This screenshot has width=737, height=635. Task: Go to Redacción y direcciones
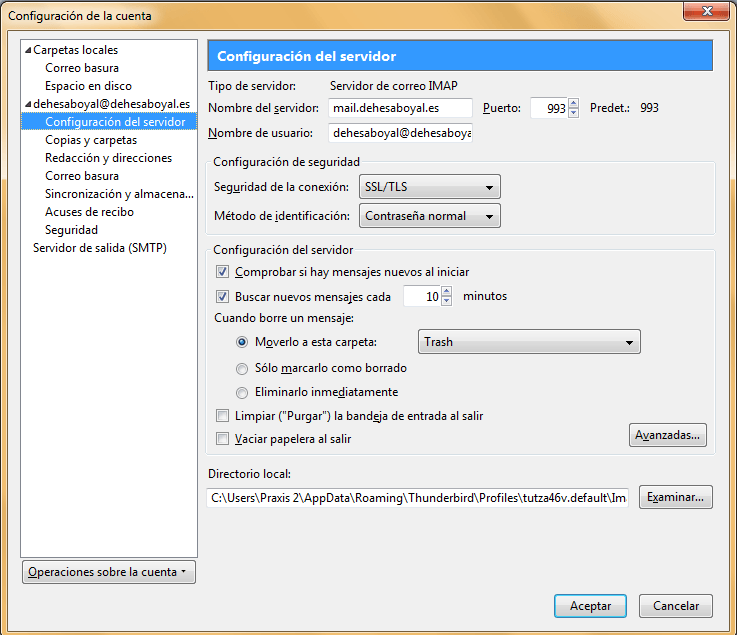point(109,158)
